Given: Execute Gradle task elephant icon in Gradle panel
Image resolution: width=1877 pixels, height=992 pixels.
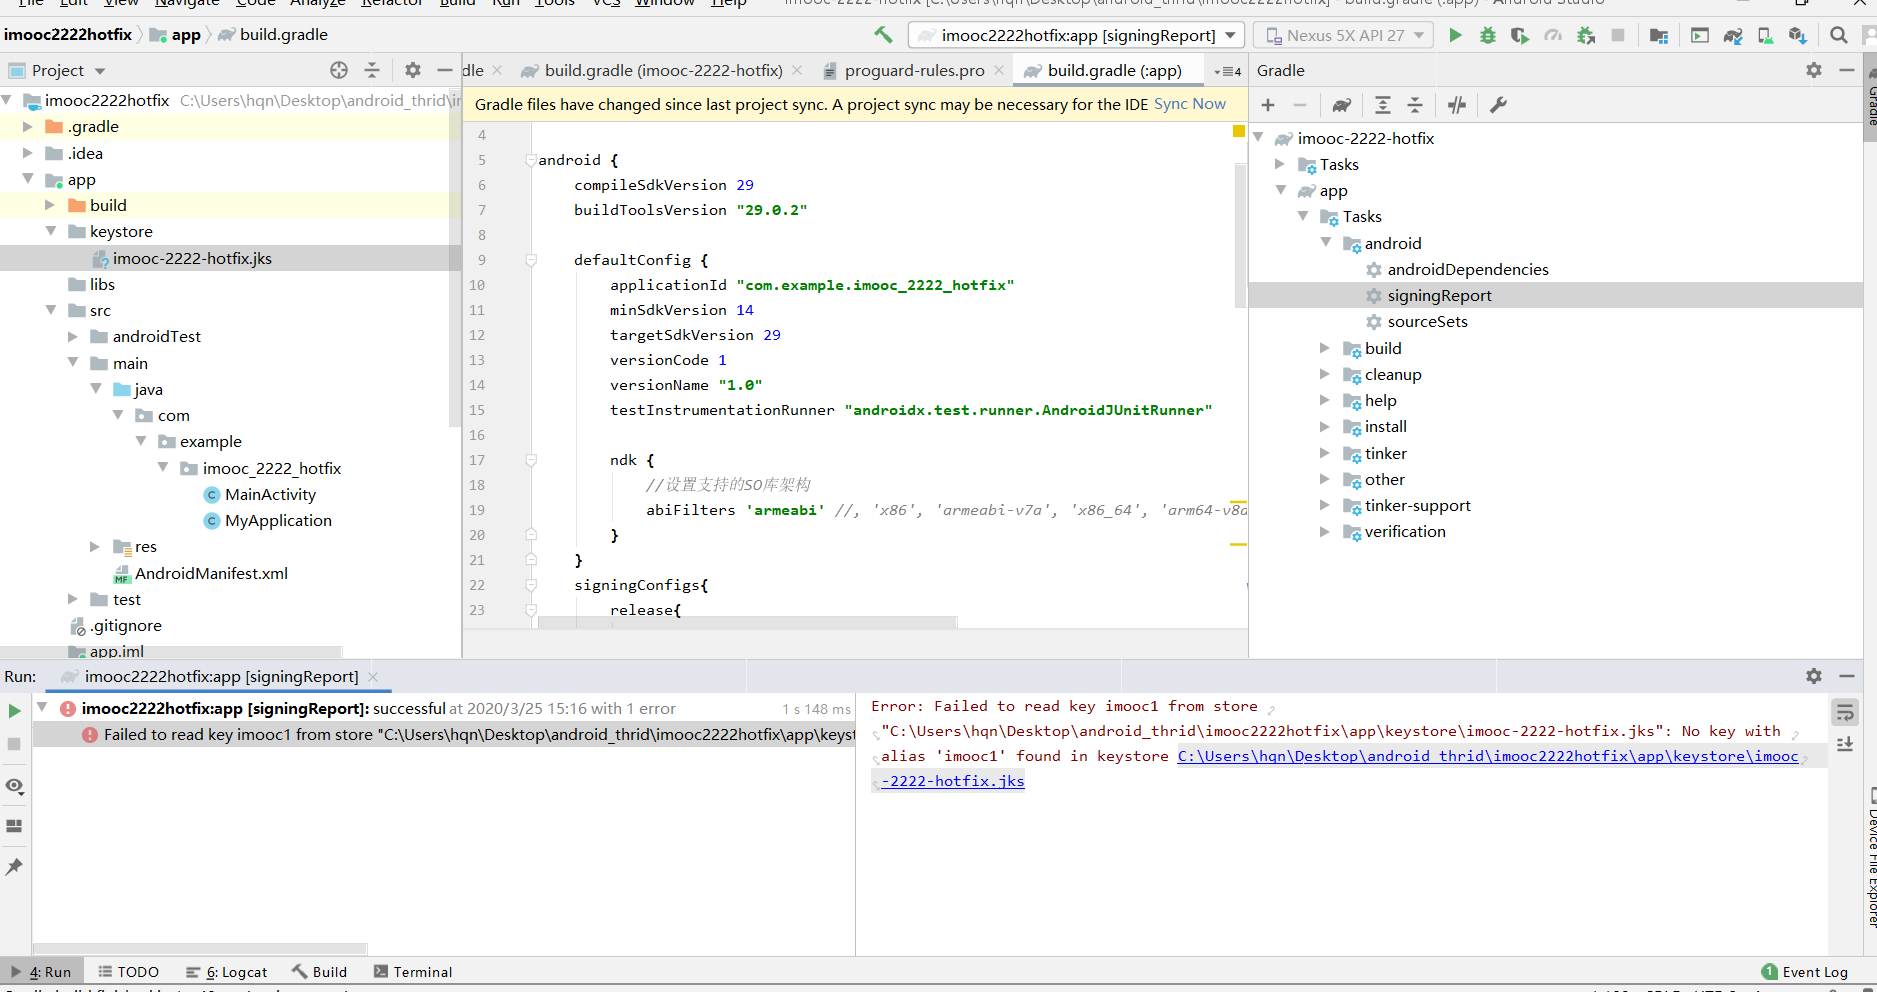Looking at the screenshot, I should pyautogui.click(x=1342, y=105).
